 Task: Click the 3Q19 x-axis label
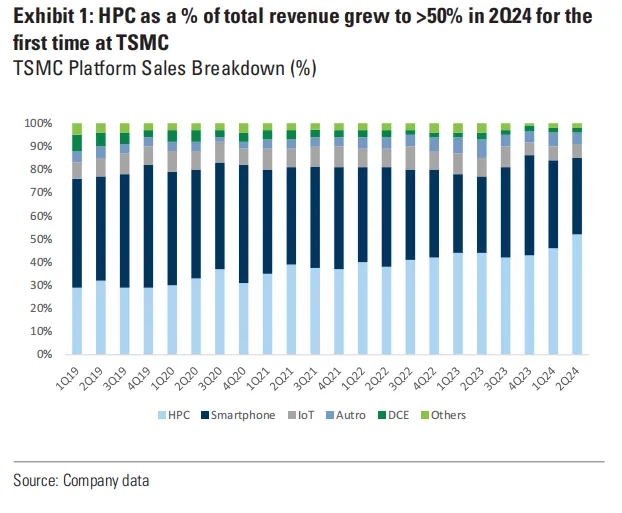coord(116,379)
